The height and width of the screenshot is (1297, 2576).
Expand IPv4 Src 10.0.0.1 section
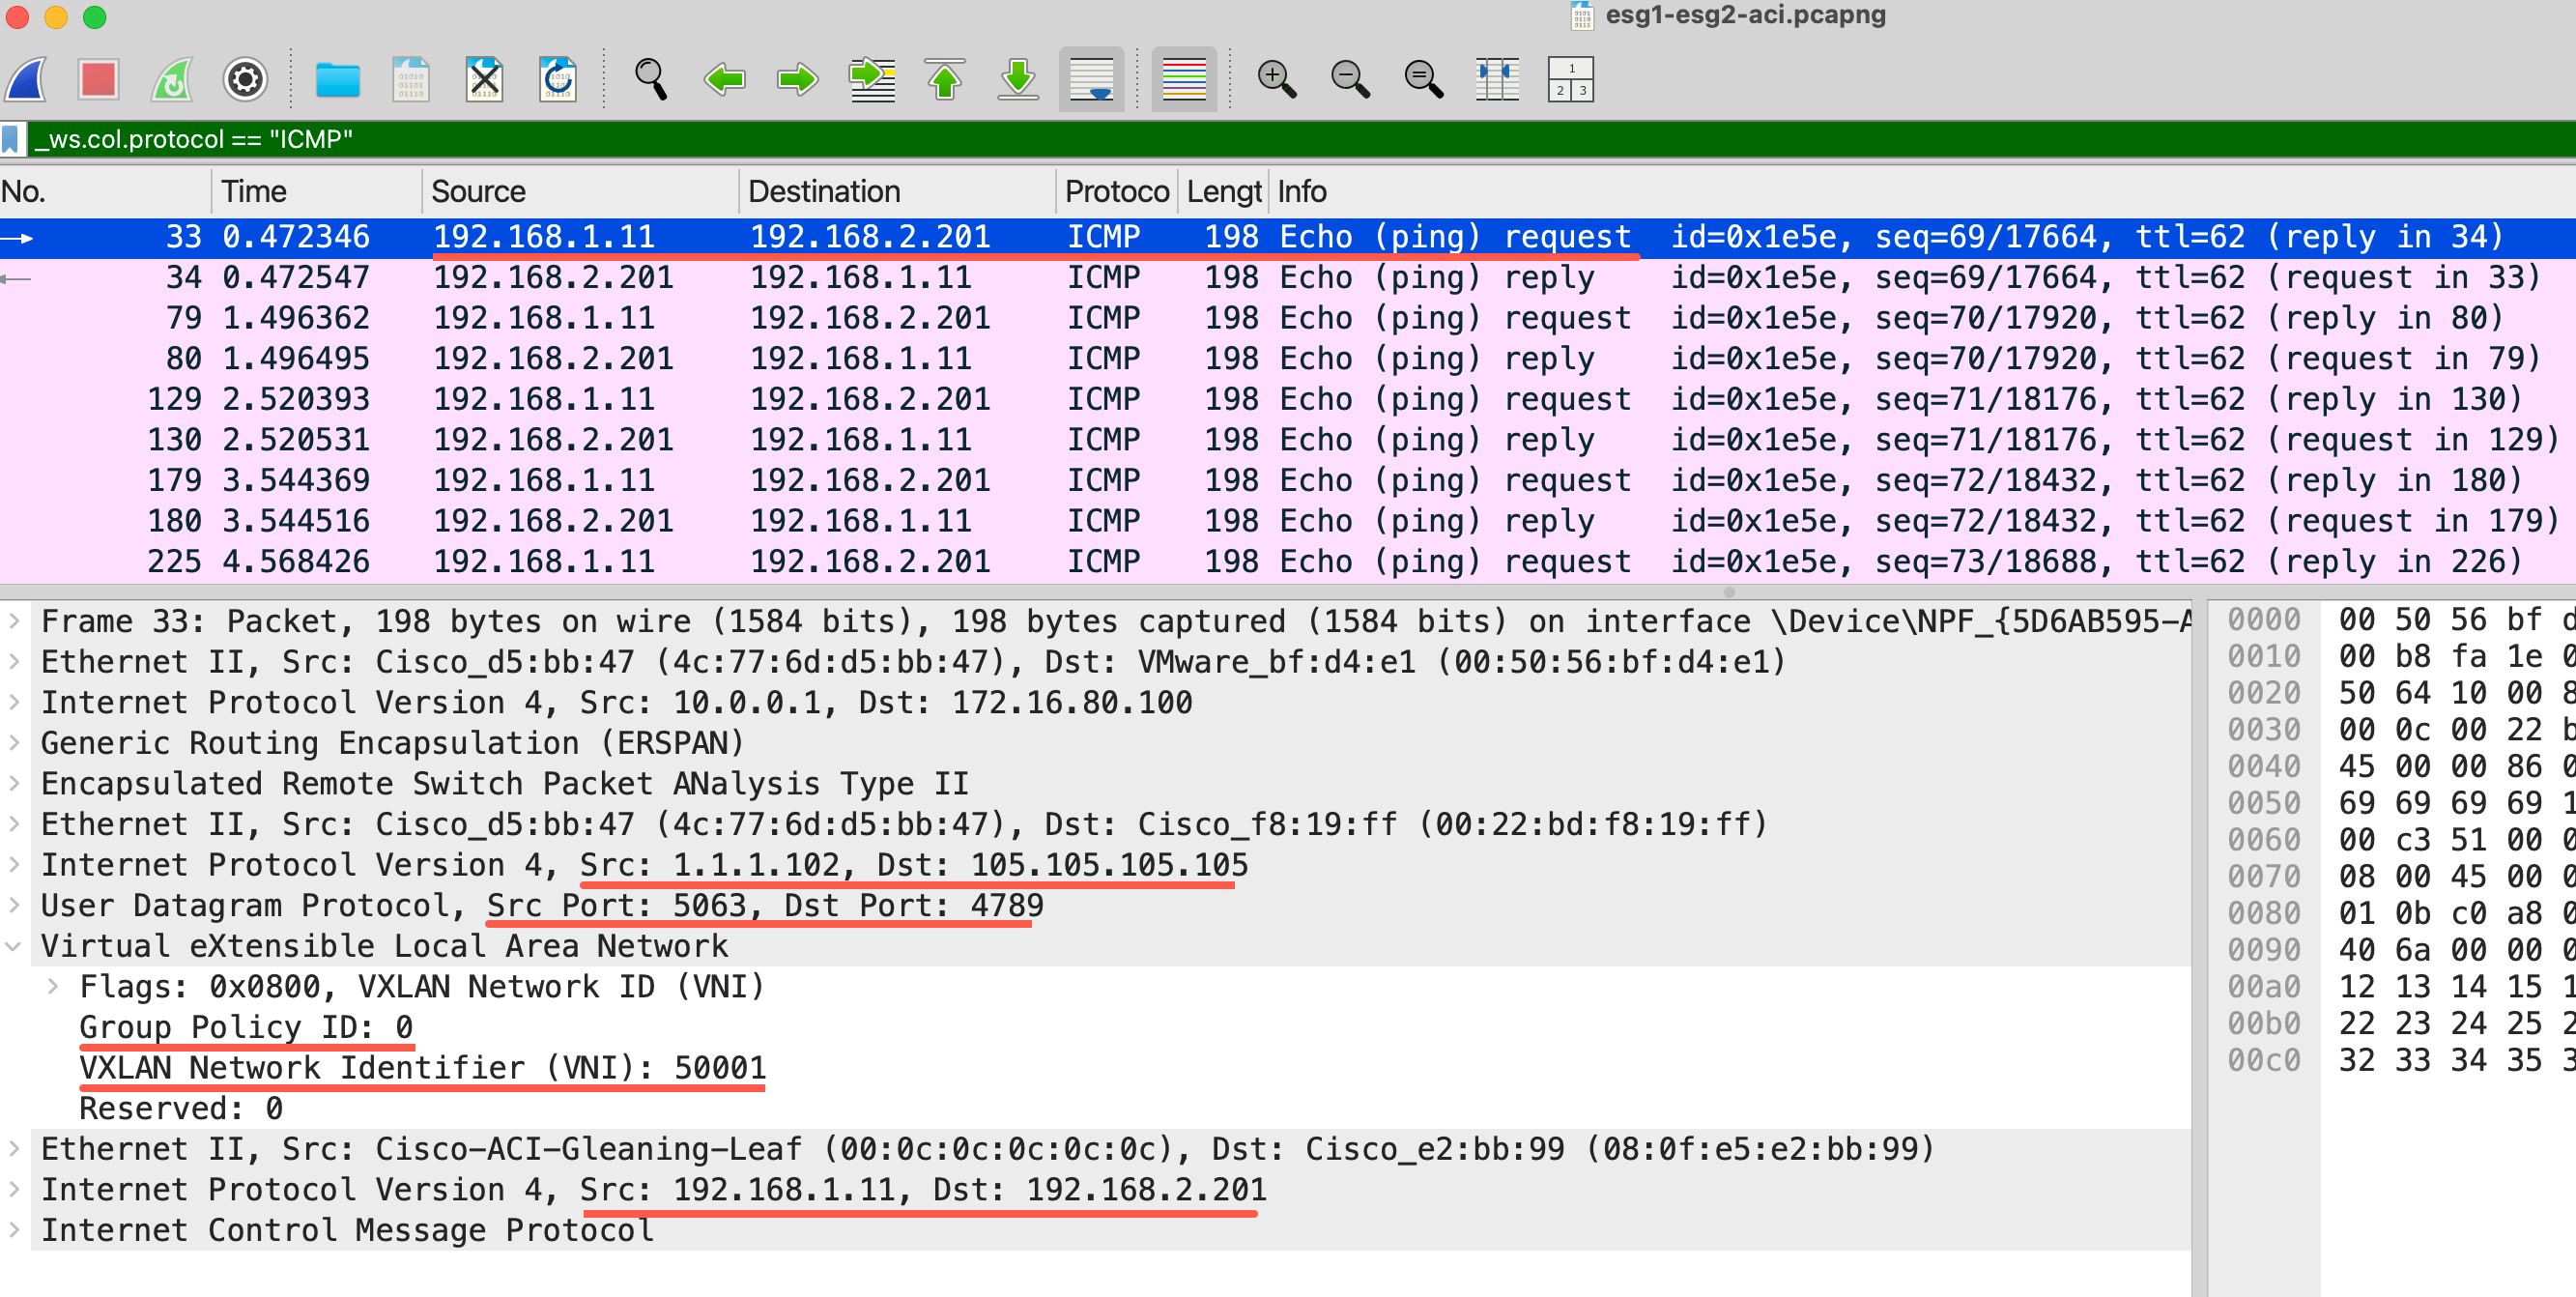pyautogui.click(x=14, y=702)
